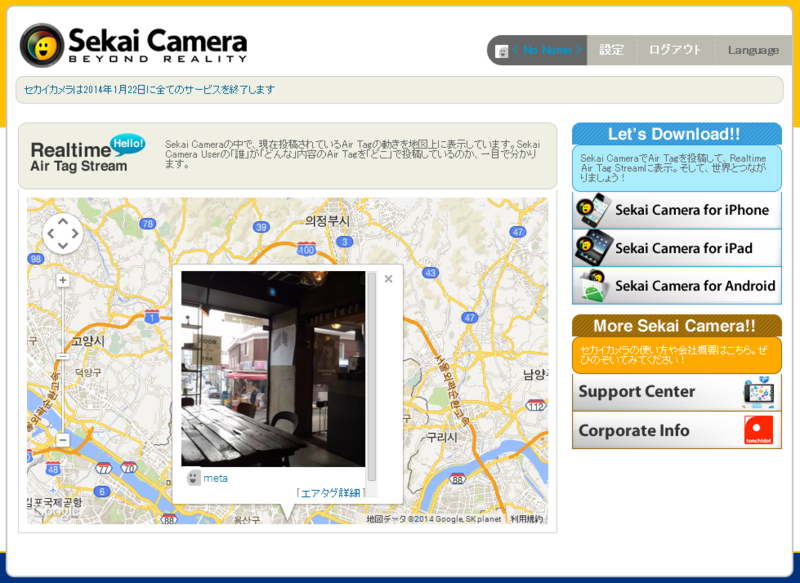Open the service termination notice link
This screenshot has width=800, height=583.
click(149, 90)
